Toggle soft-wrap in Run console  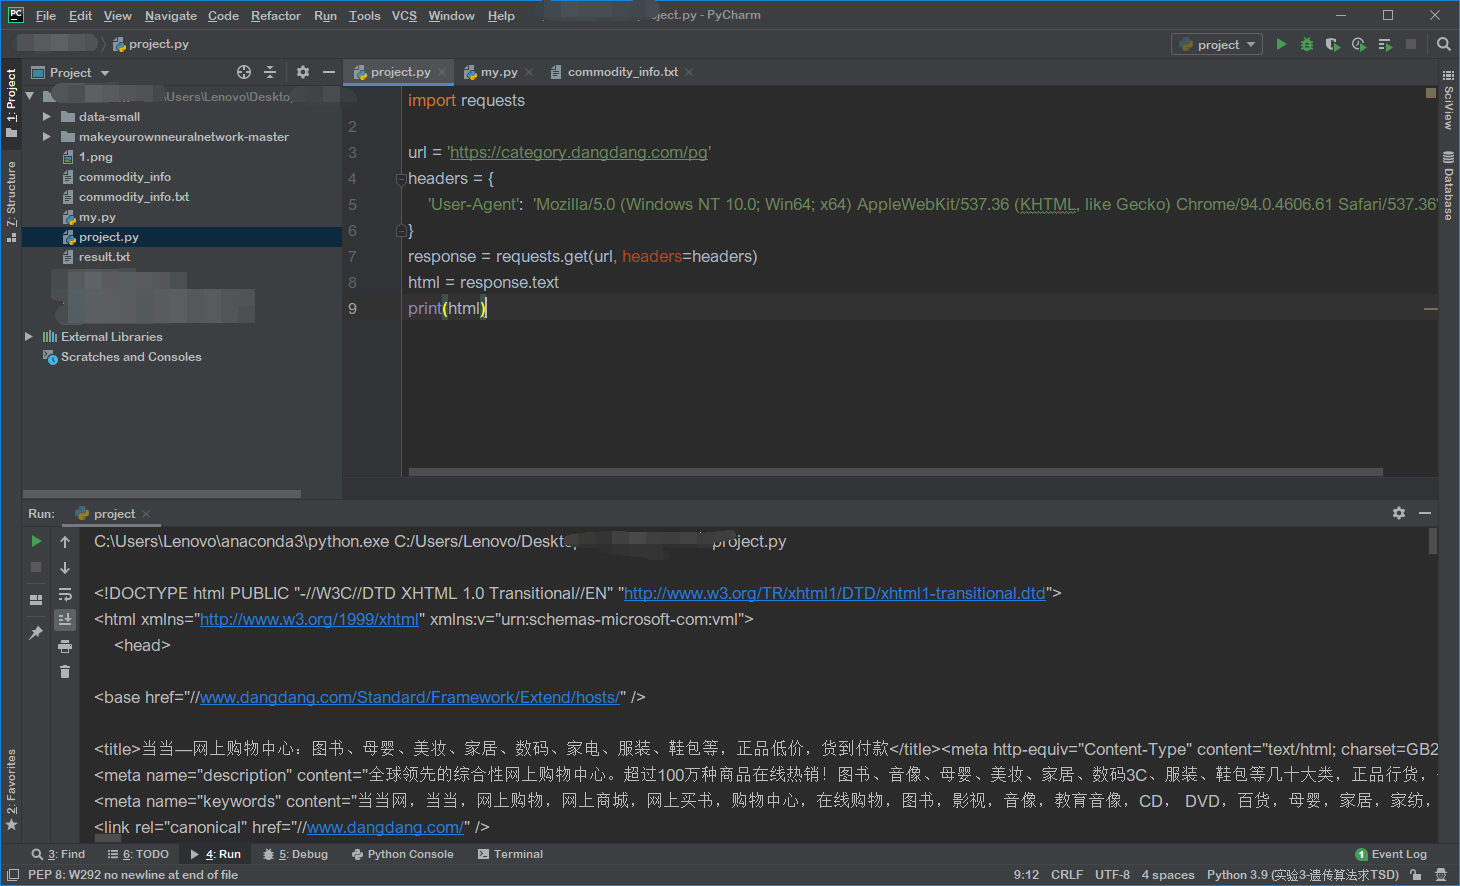(x=65, y=594)
